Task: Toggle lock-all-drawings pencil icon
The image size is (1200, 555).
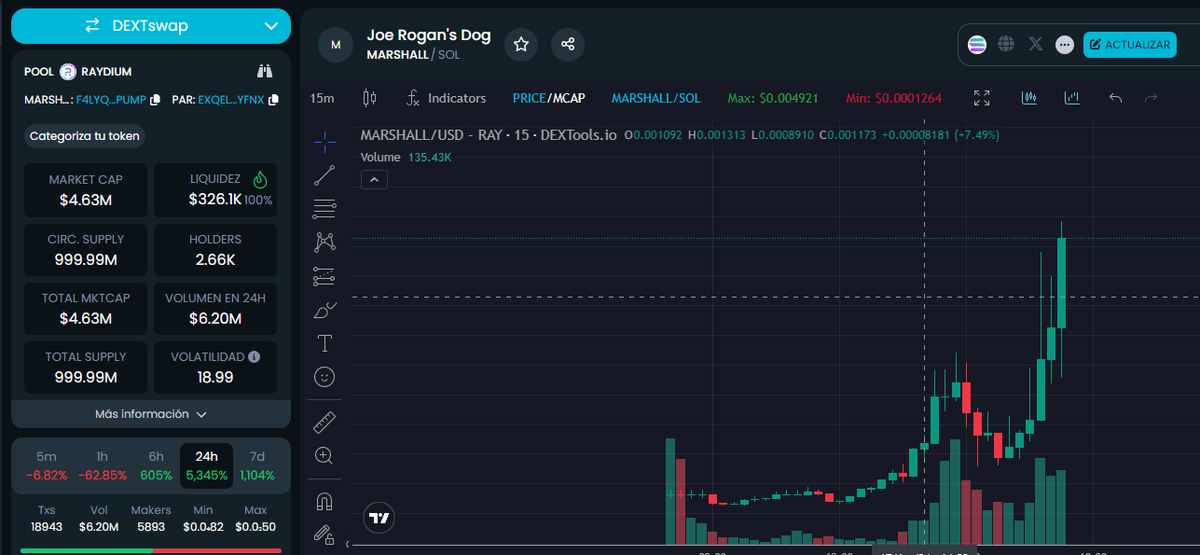Action: [324, 534]
